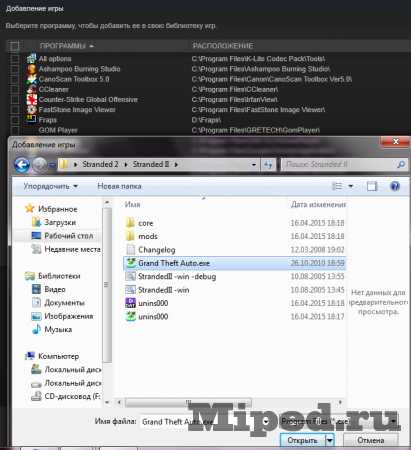This screenshot has width=411, height=450.
Task: Open the address bar history dropdown
Action: (x=254, y=164)
